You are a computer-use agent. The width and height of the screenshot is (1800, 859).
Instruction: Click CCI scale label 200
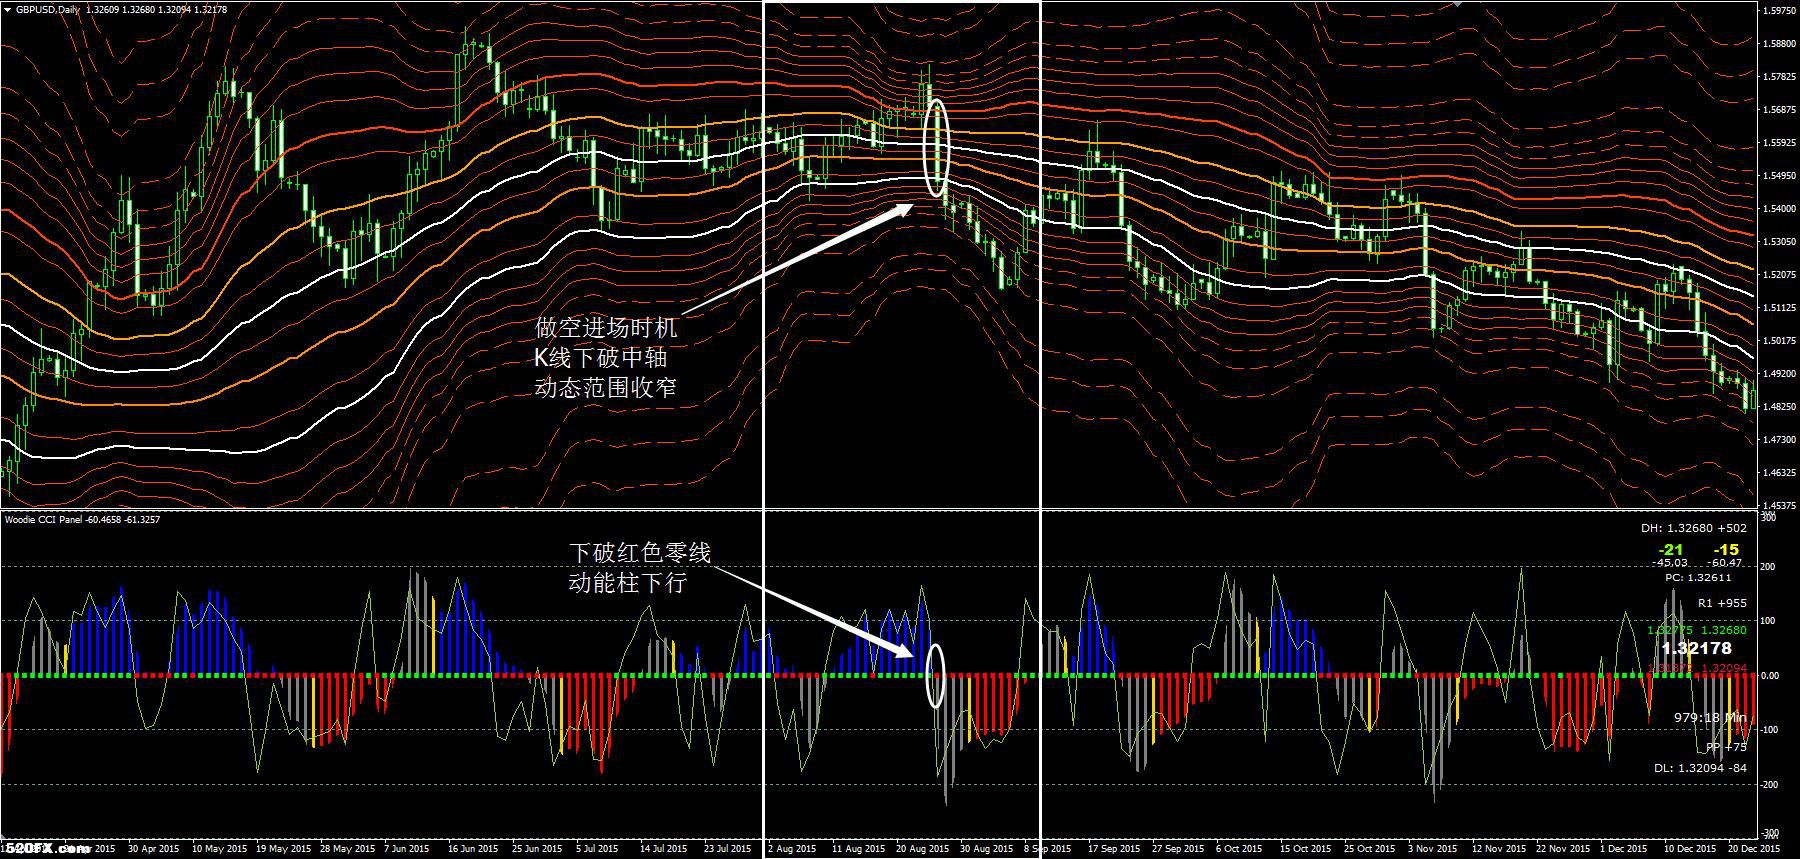click(x=1769, y=567)
